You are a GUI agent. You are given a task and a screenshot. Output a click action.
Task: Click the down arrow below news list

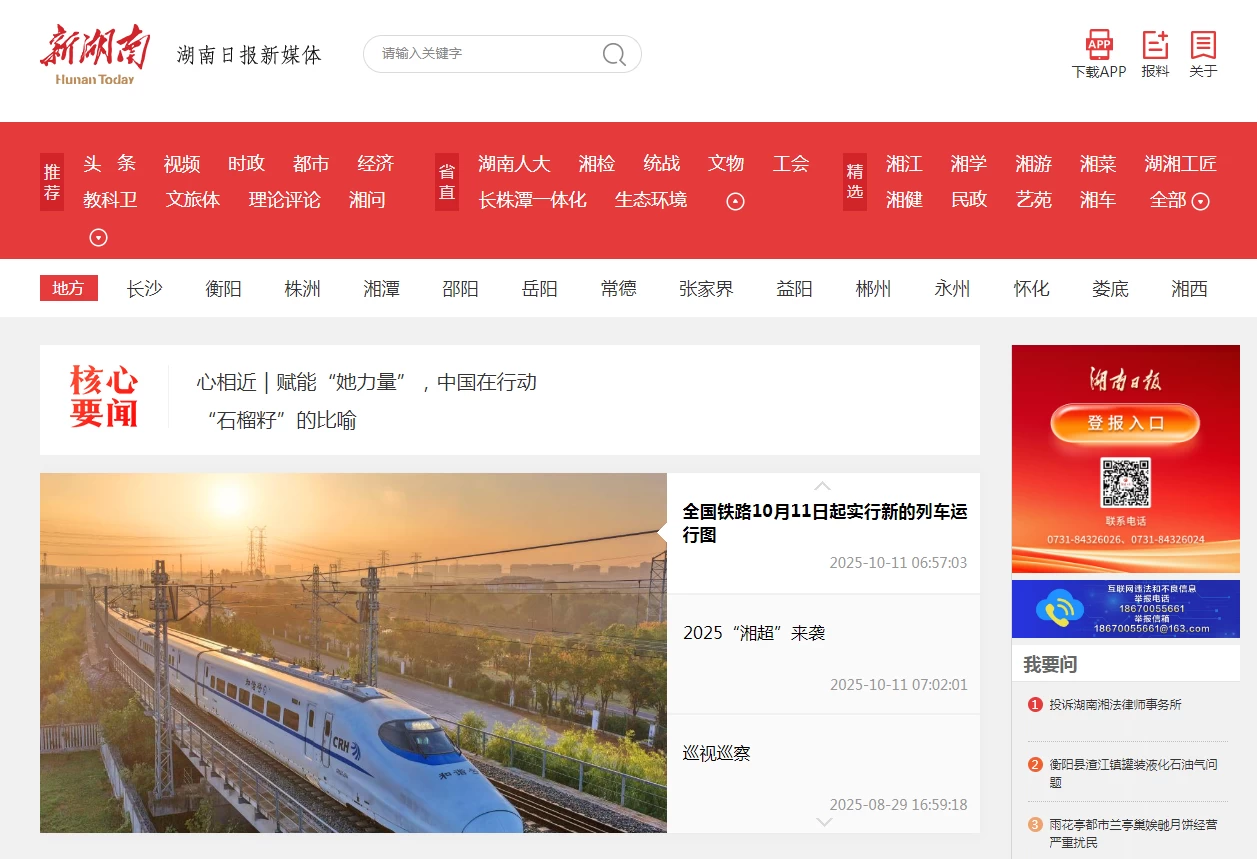tap(824, 822)
